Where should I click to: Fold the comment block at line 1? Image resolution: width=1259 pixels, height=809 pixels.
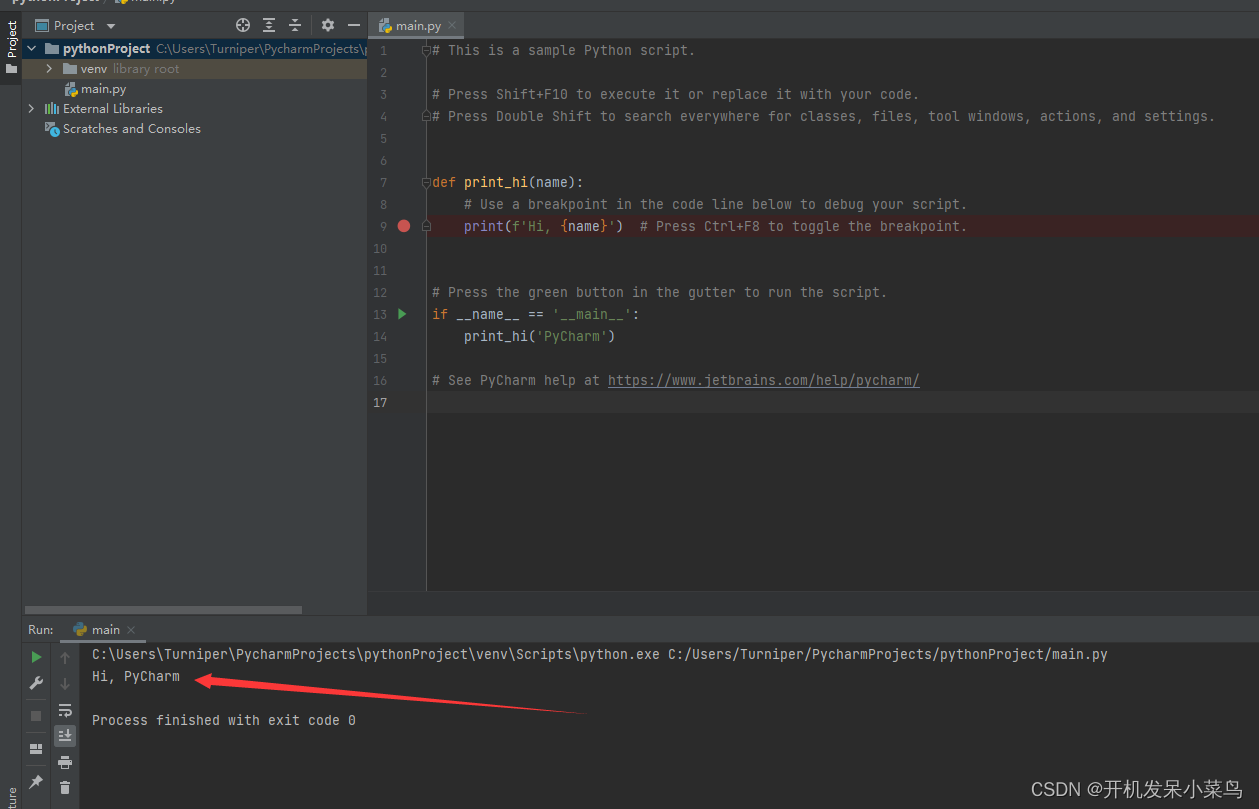(x=426, y=50)
